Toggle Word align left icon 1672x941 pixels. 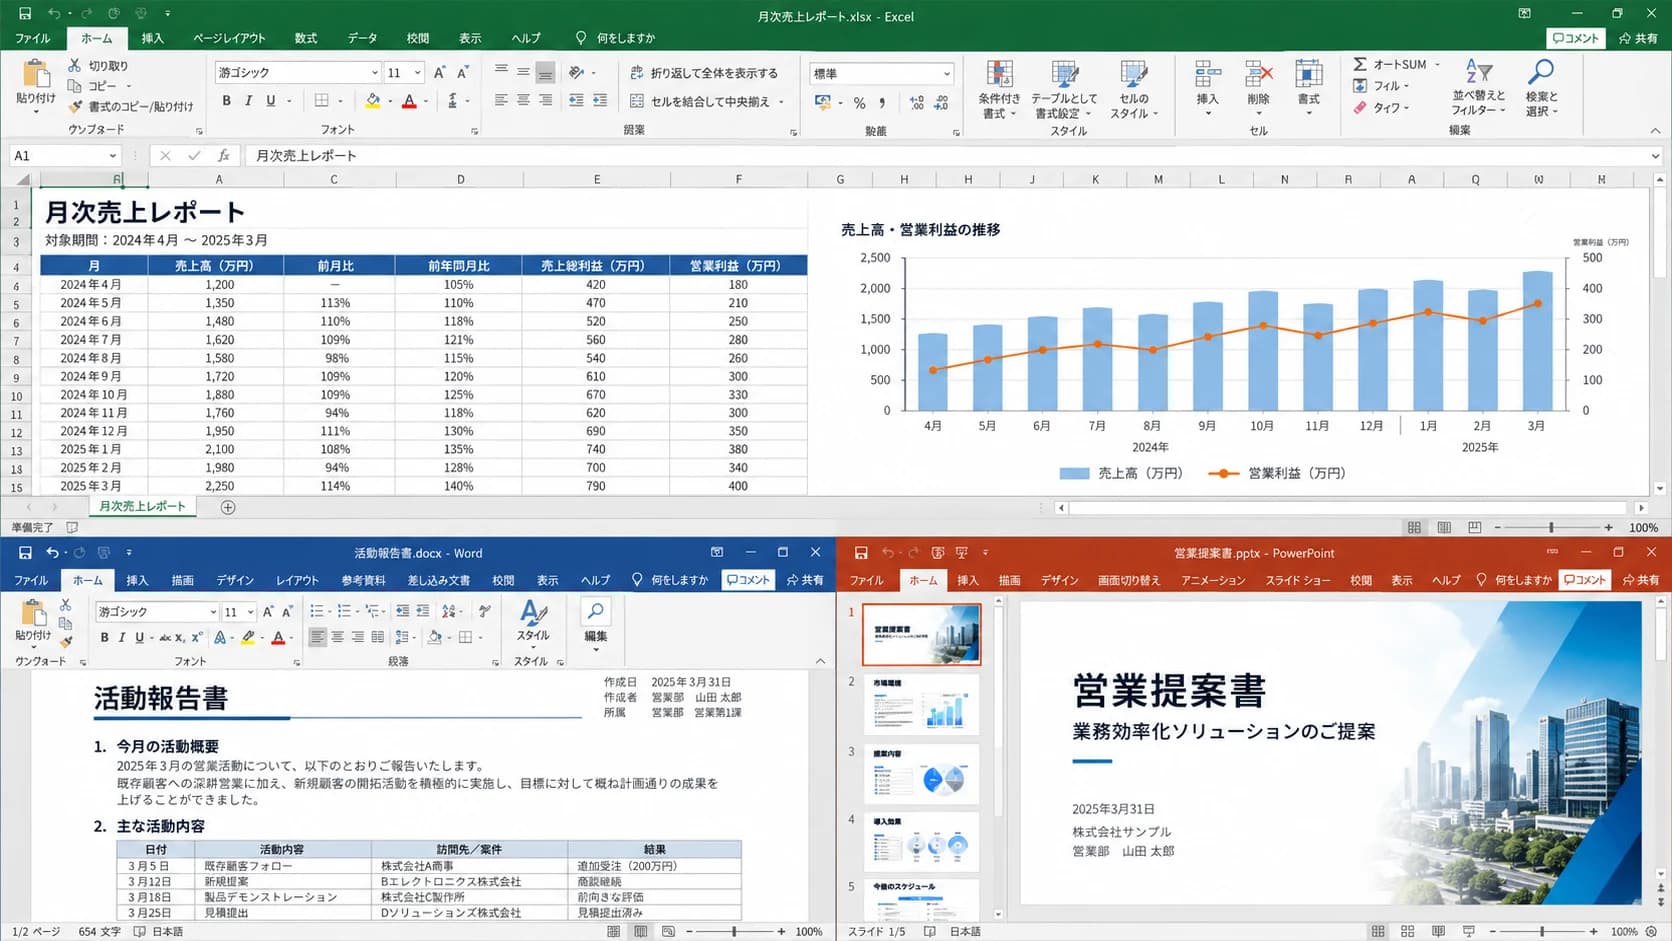[317, 637]
